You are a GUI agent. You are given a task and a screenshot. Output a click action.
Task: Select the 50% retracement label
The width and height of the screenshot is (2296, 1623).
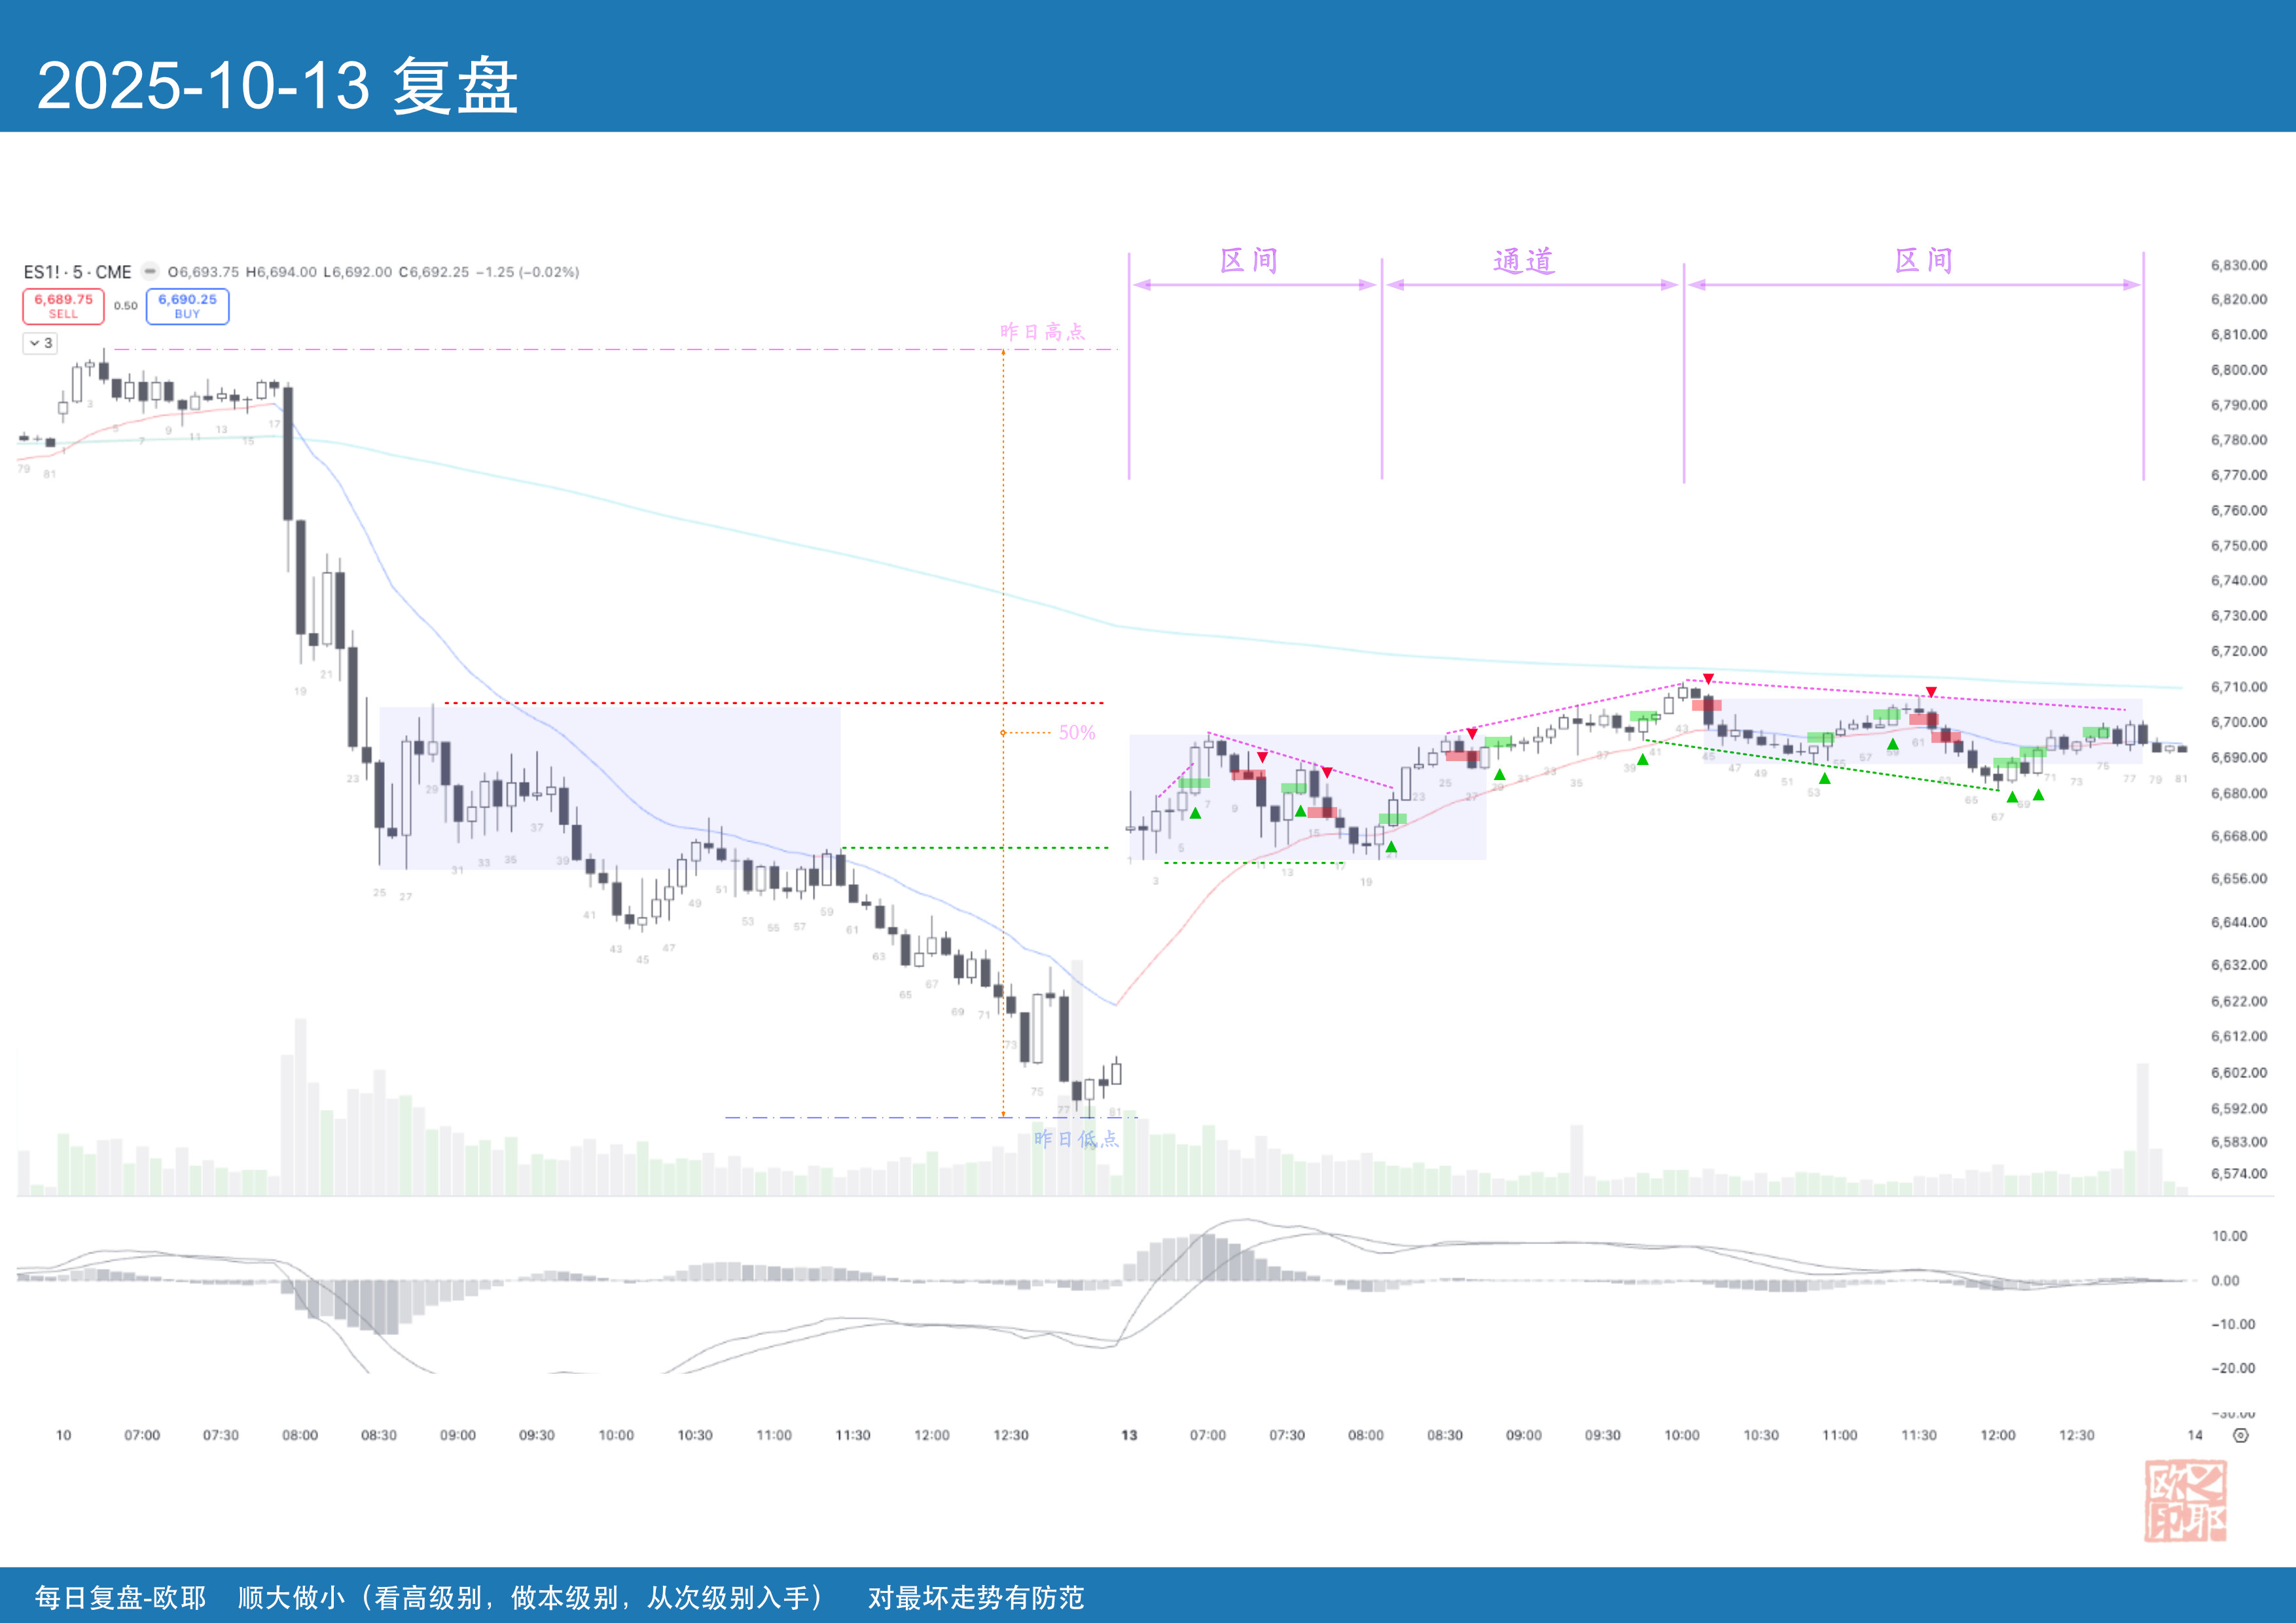pos(1077,732)
